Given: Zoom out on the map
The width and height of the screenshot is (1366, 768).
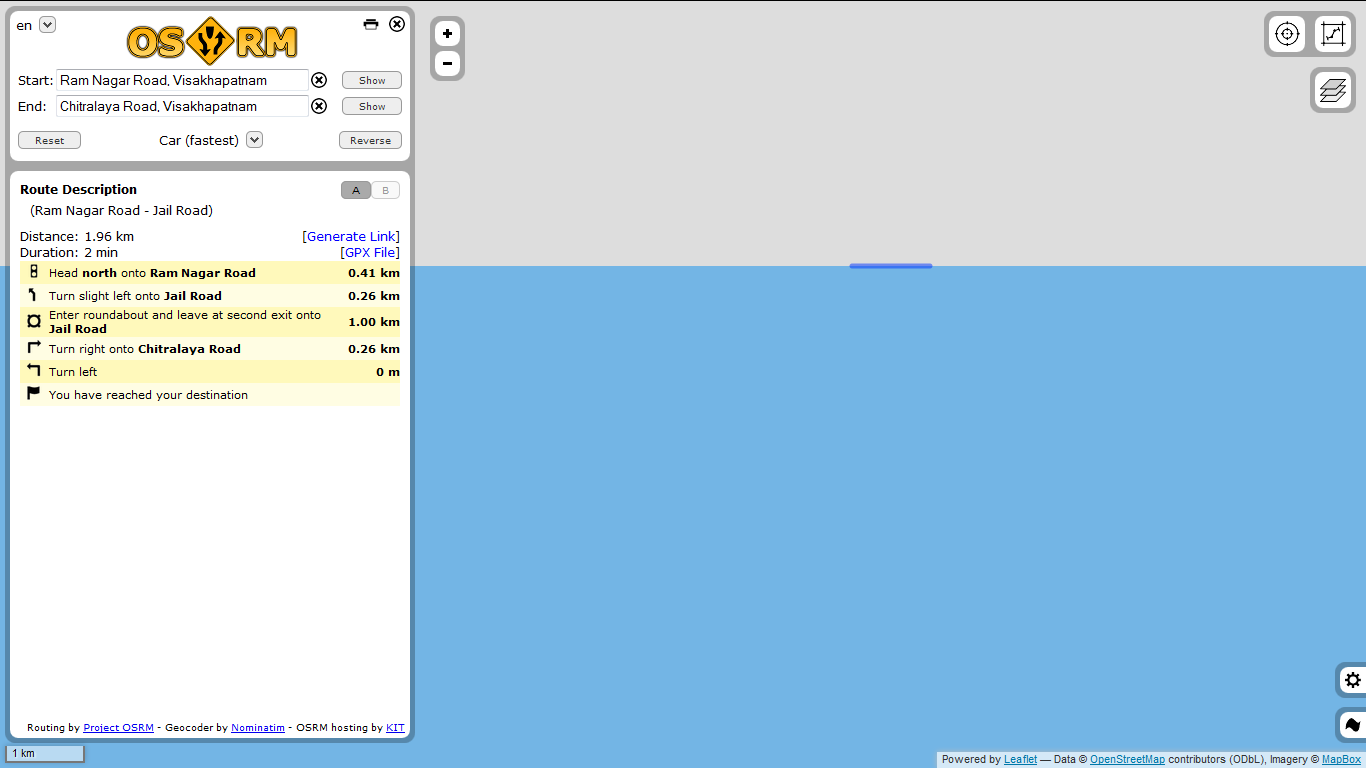Looking at the screenshot, I should 447,64.
